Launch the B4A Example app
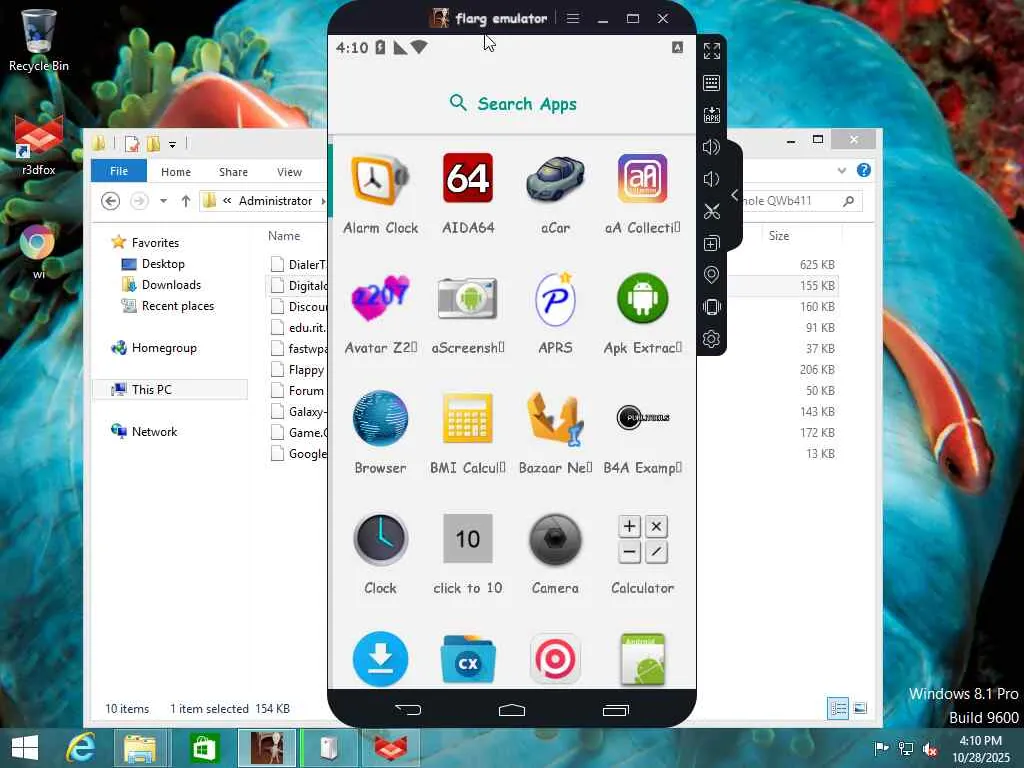The image size is (1024, 768). tap(643, 418)
